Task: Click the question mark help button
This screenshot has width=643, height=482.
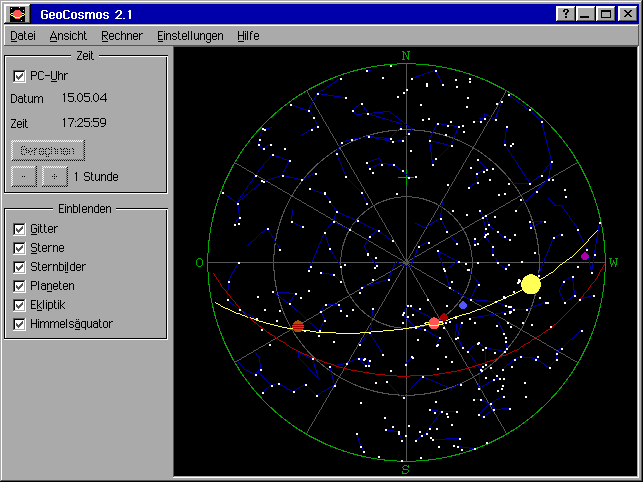Action: tap(567, 14)
